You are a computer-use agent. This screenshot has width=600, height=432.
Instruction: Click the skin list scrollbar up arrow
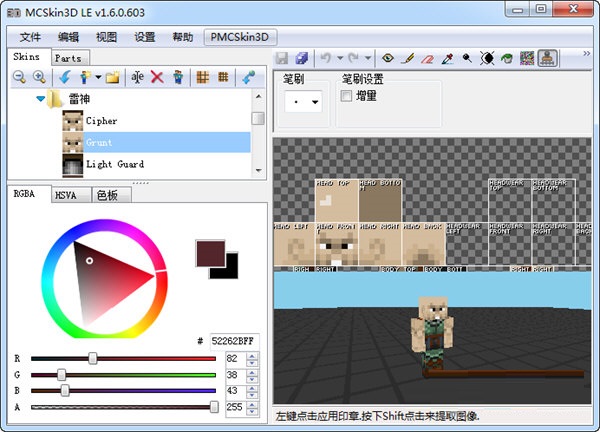click(259, 96)
